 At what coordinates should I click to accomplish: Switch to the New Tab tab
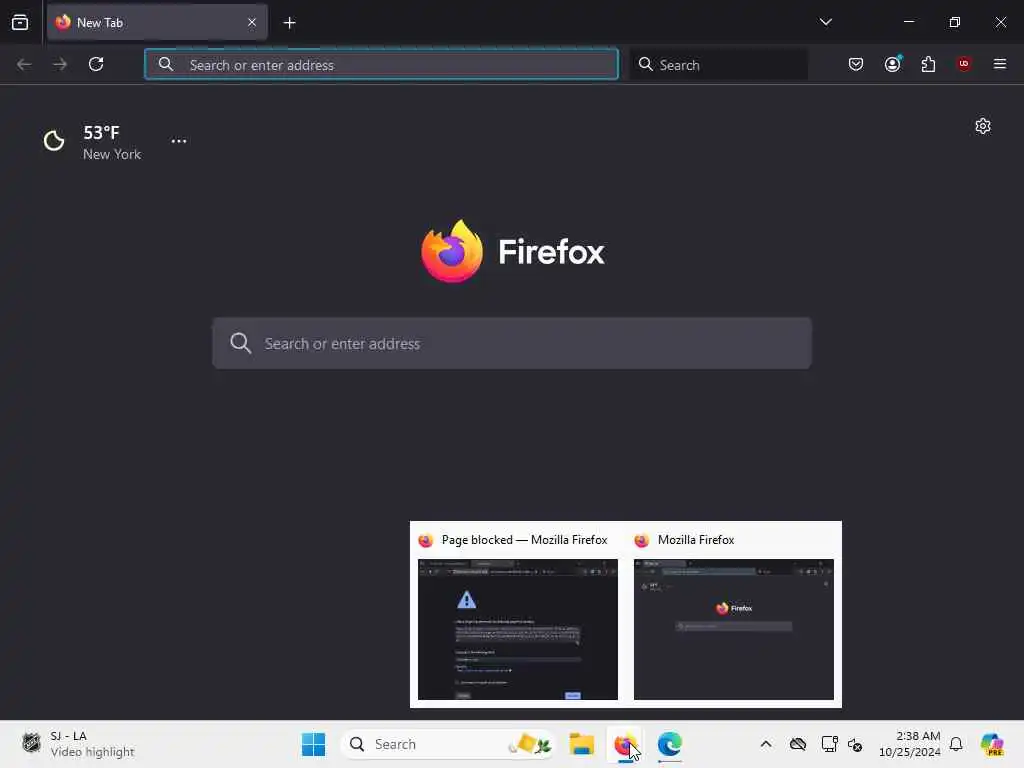tap(157, 22)
